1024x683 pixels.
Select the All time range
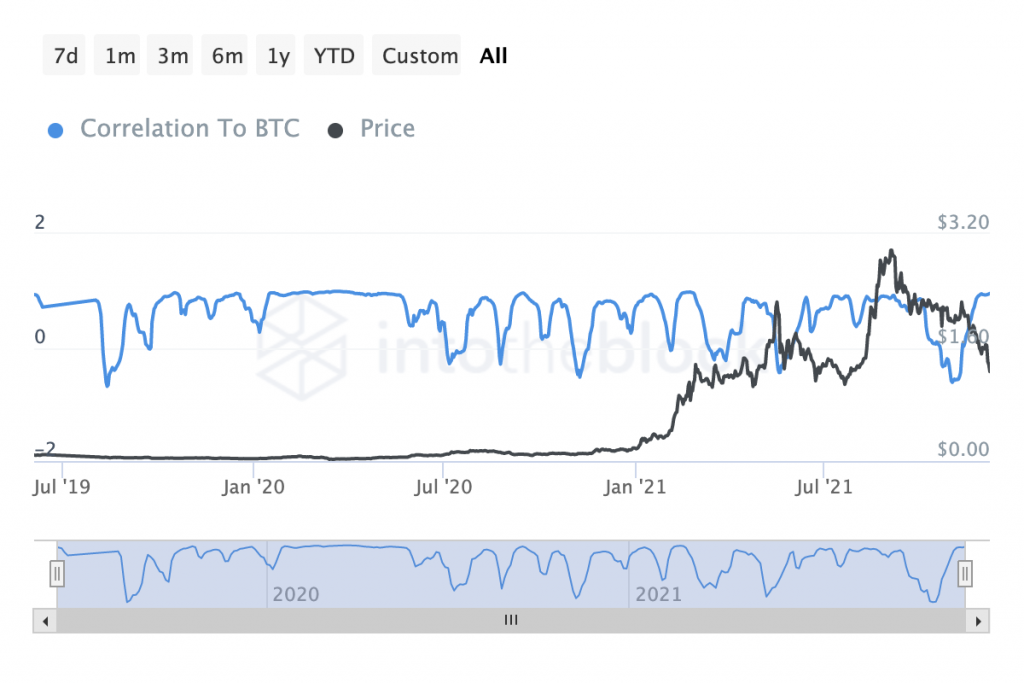(x=493, y=55)
